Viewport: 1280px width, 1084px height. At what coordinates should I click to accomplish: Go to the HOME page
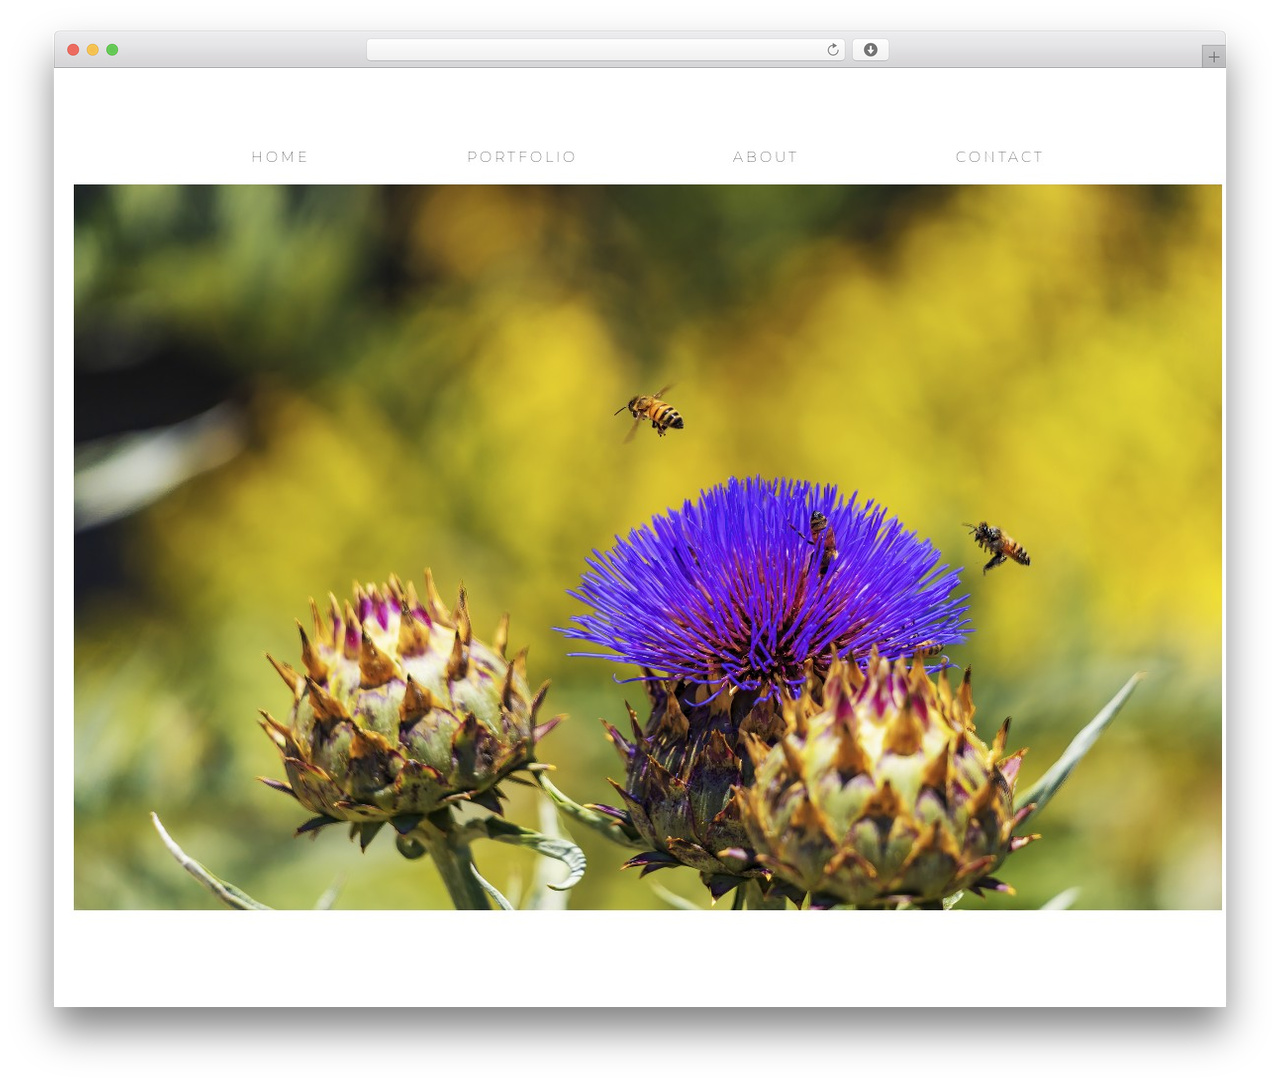pyautogui.click(x=280, y=157)
